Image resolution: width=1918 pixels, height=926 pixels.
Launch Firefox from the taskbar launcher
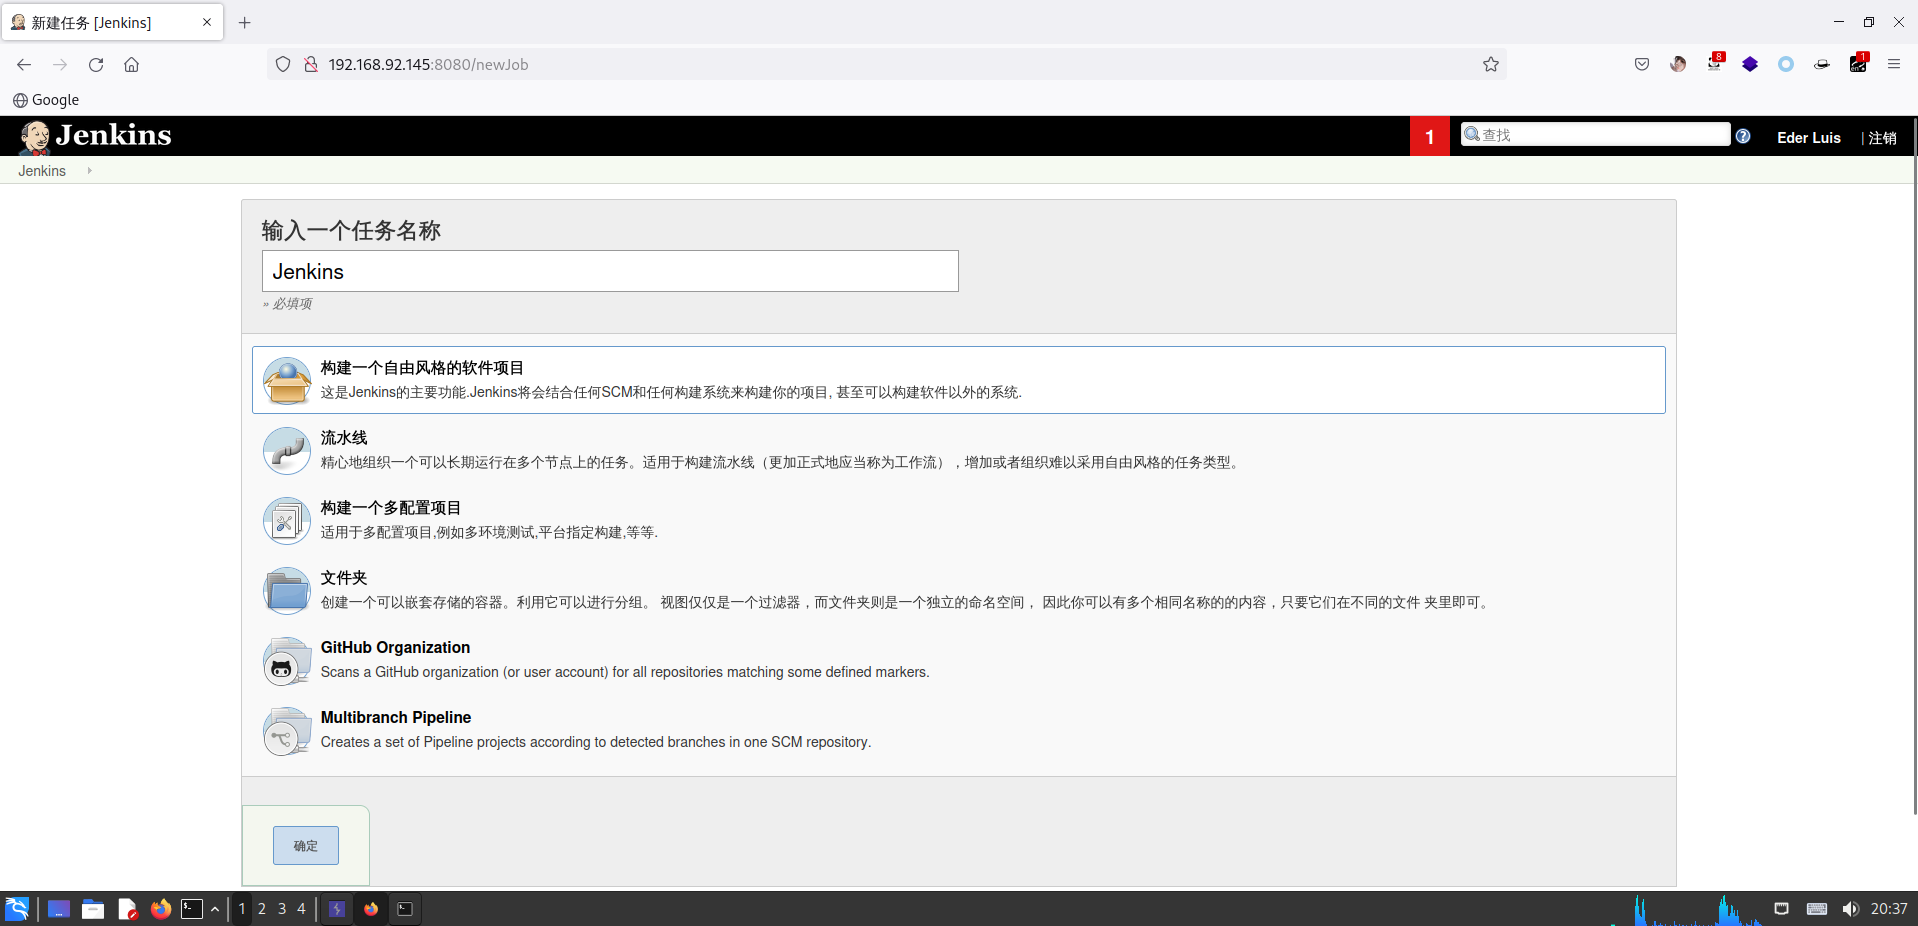(160, 909)
